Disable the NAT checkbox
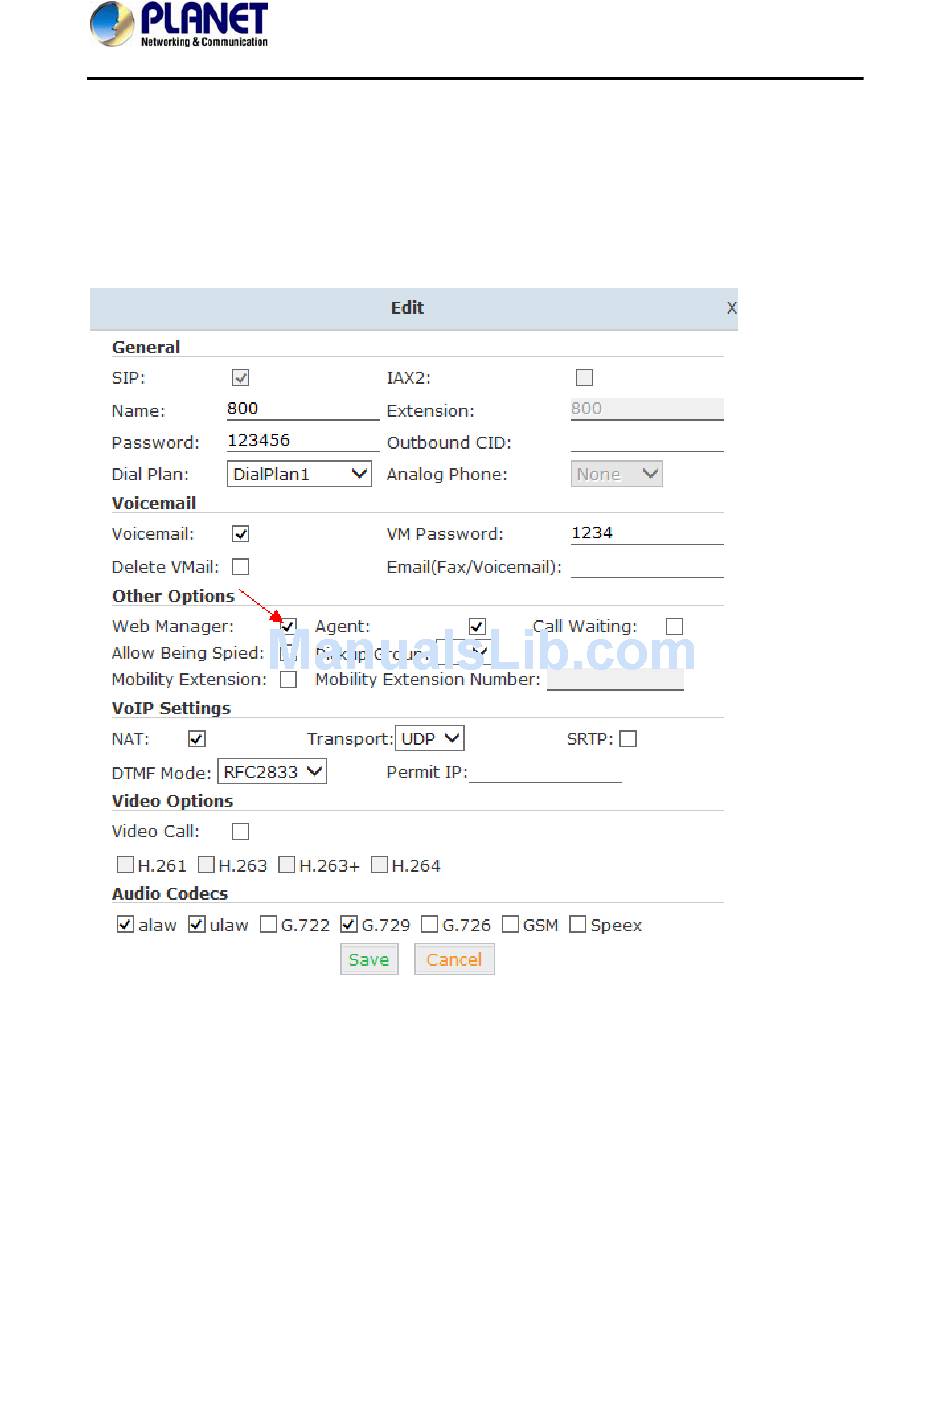 click(x=197, y=739)
